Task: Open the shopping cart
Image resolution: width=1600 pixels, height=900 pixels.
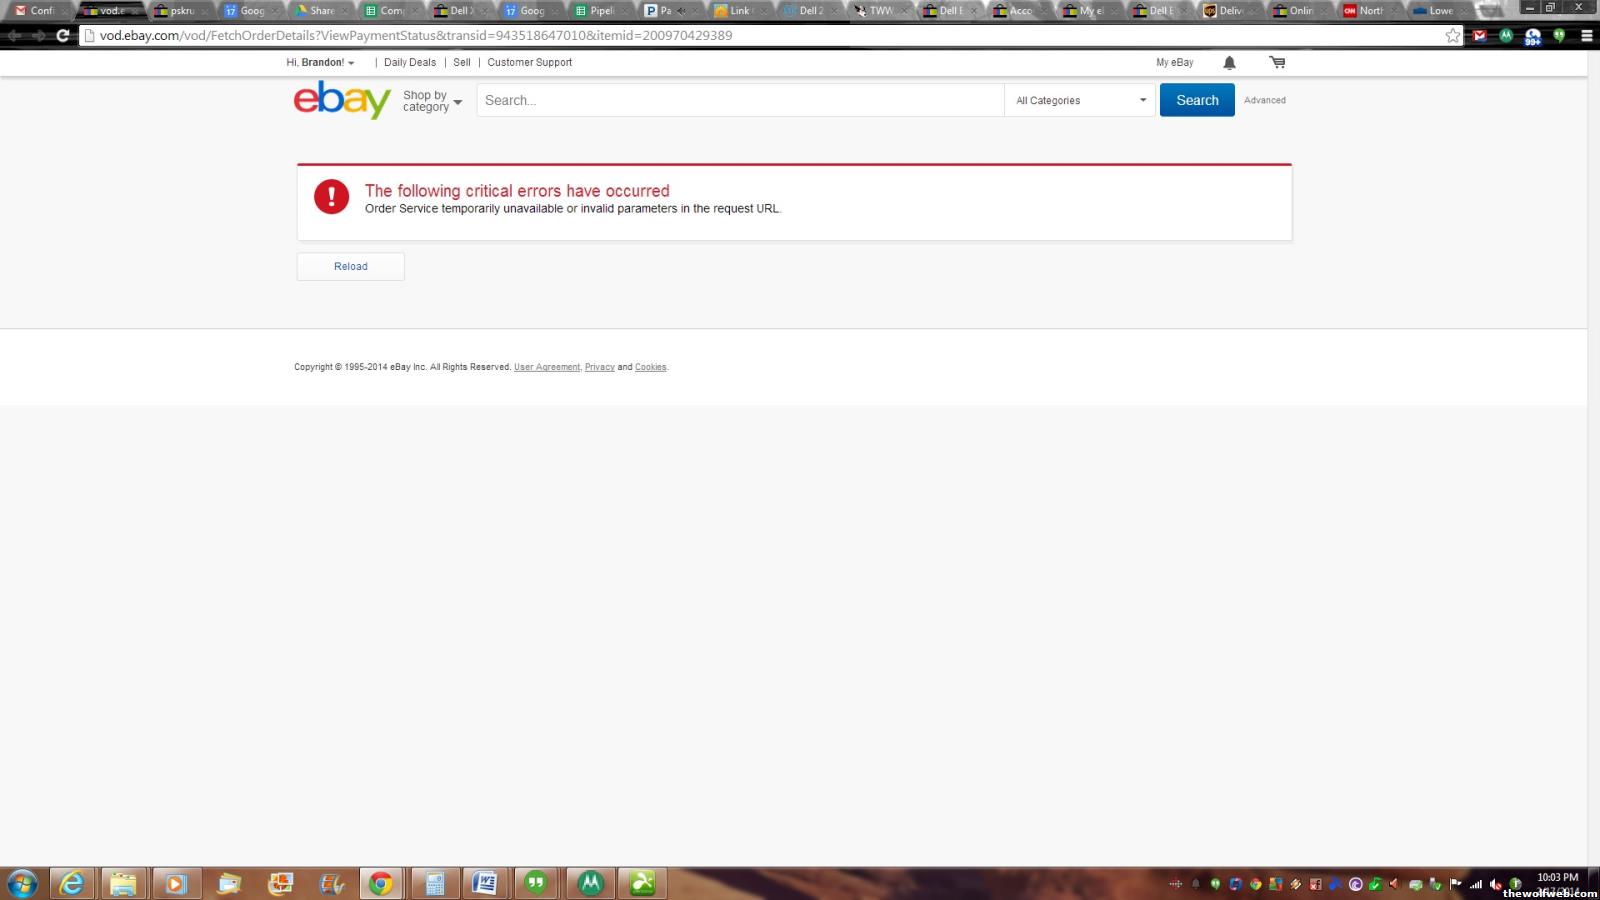Action: coord(1277,62)
